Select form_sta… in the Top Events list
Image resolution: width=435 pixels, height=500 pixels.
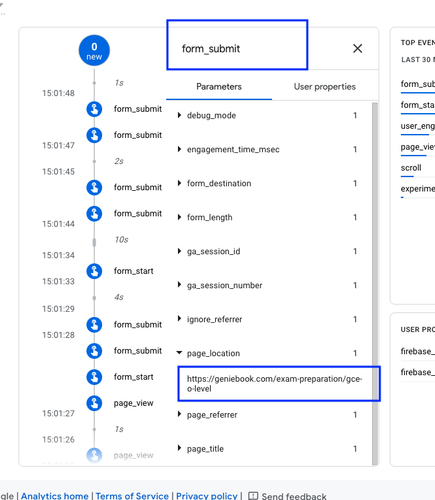click(418, 105)
